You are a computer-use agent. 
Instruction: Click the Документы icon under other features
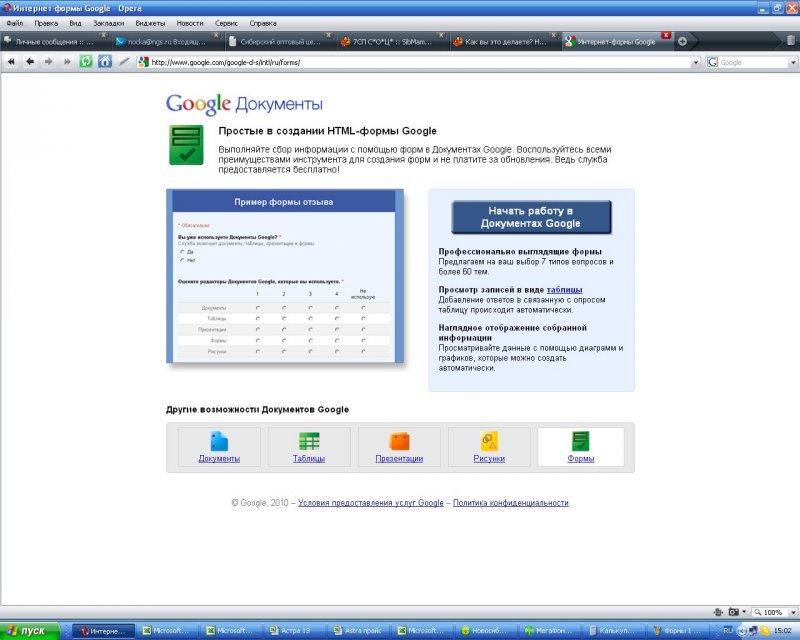219,441
